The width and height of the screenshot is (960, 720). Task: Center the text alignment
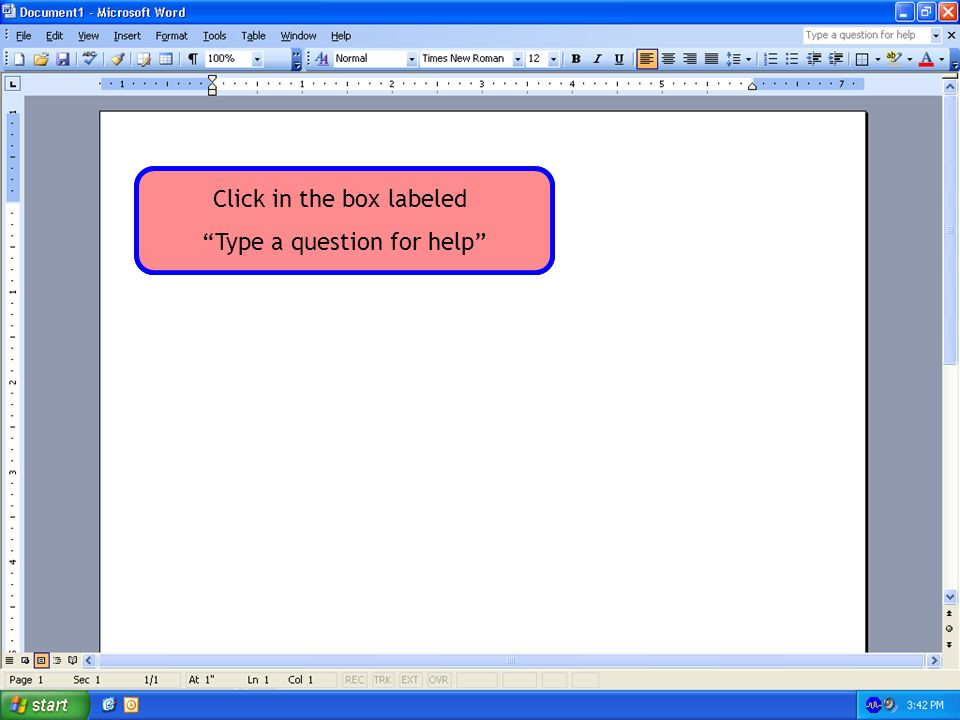[x=668, y=59]
